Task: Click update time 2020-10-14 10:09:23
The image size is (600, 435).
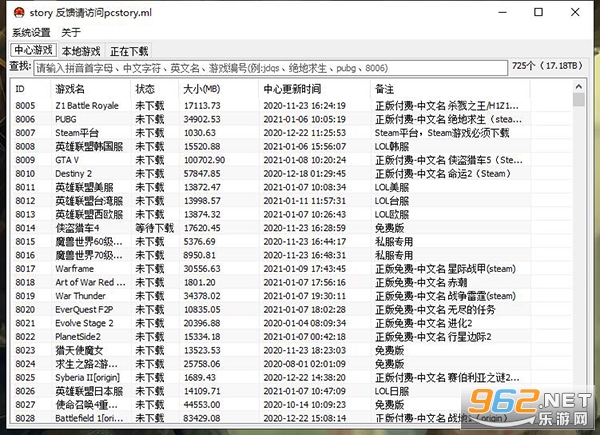Action: click(x=305, y=404)
